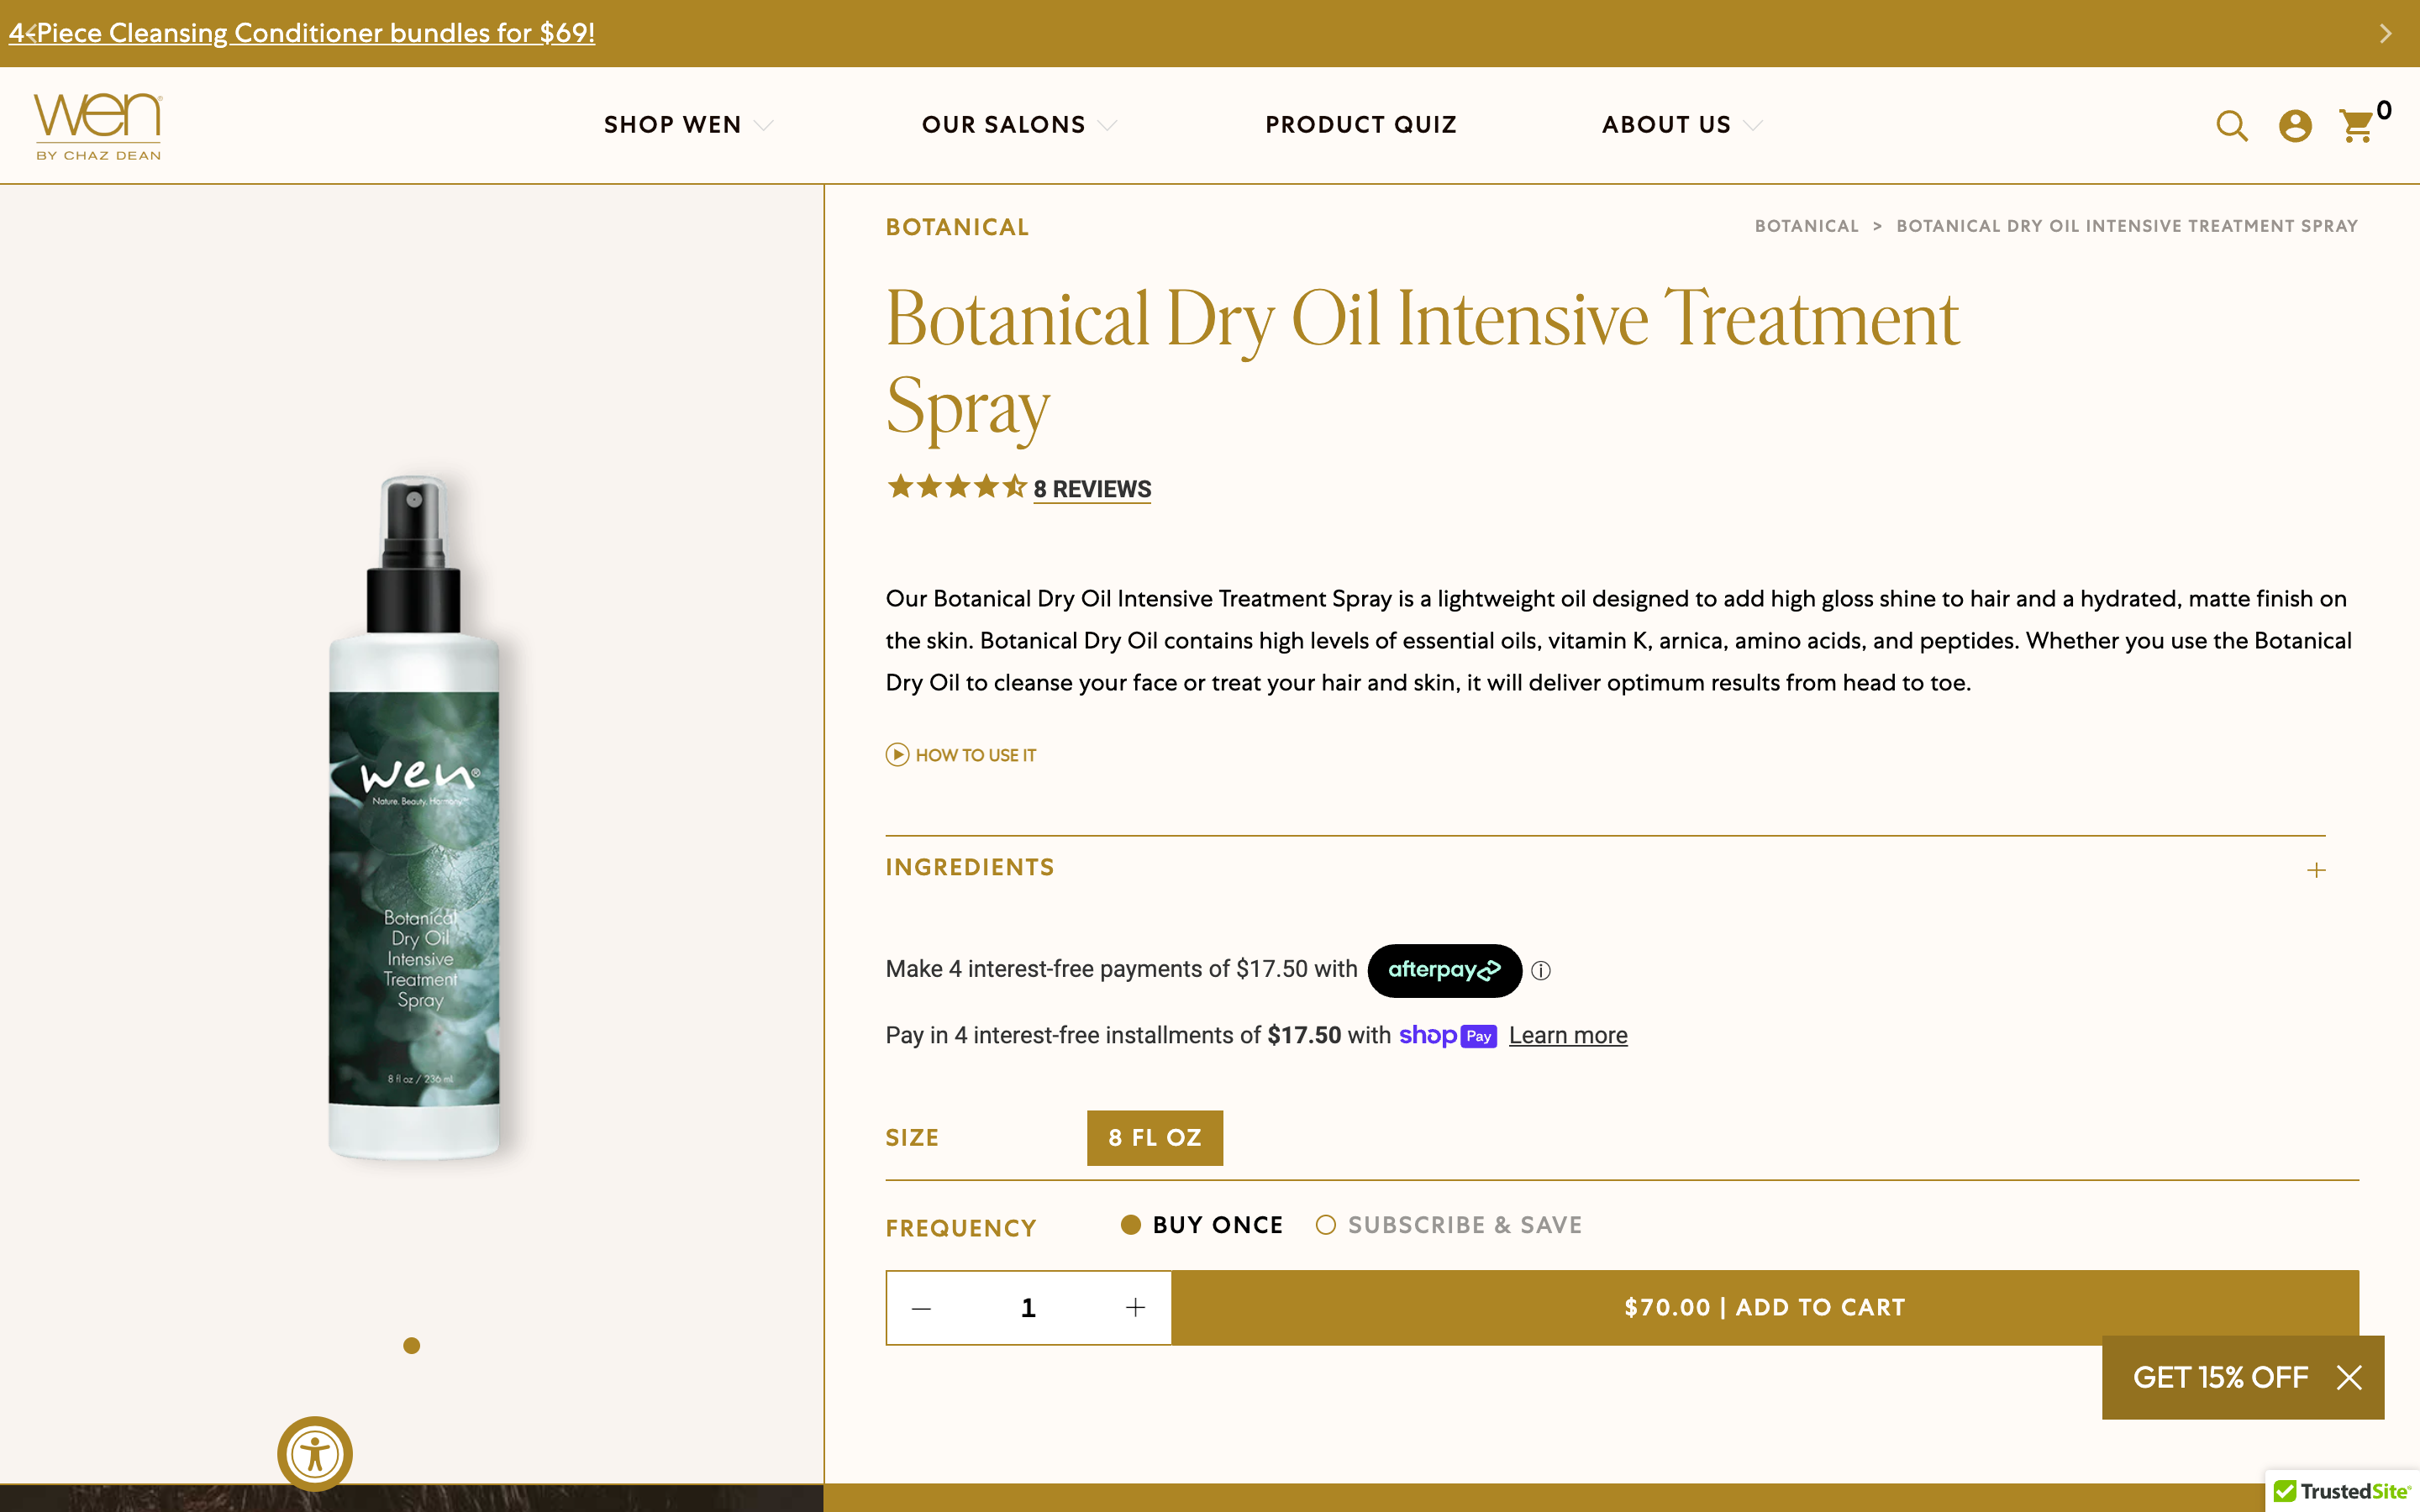Click the Wen by Chaz Dean logo
Screen dimensions: 2420x1512
tap(98, 126)
